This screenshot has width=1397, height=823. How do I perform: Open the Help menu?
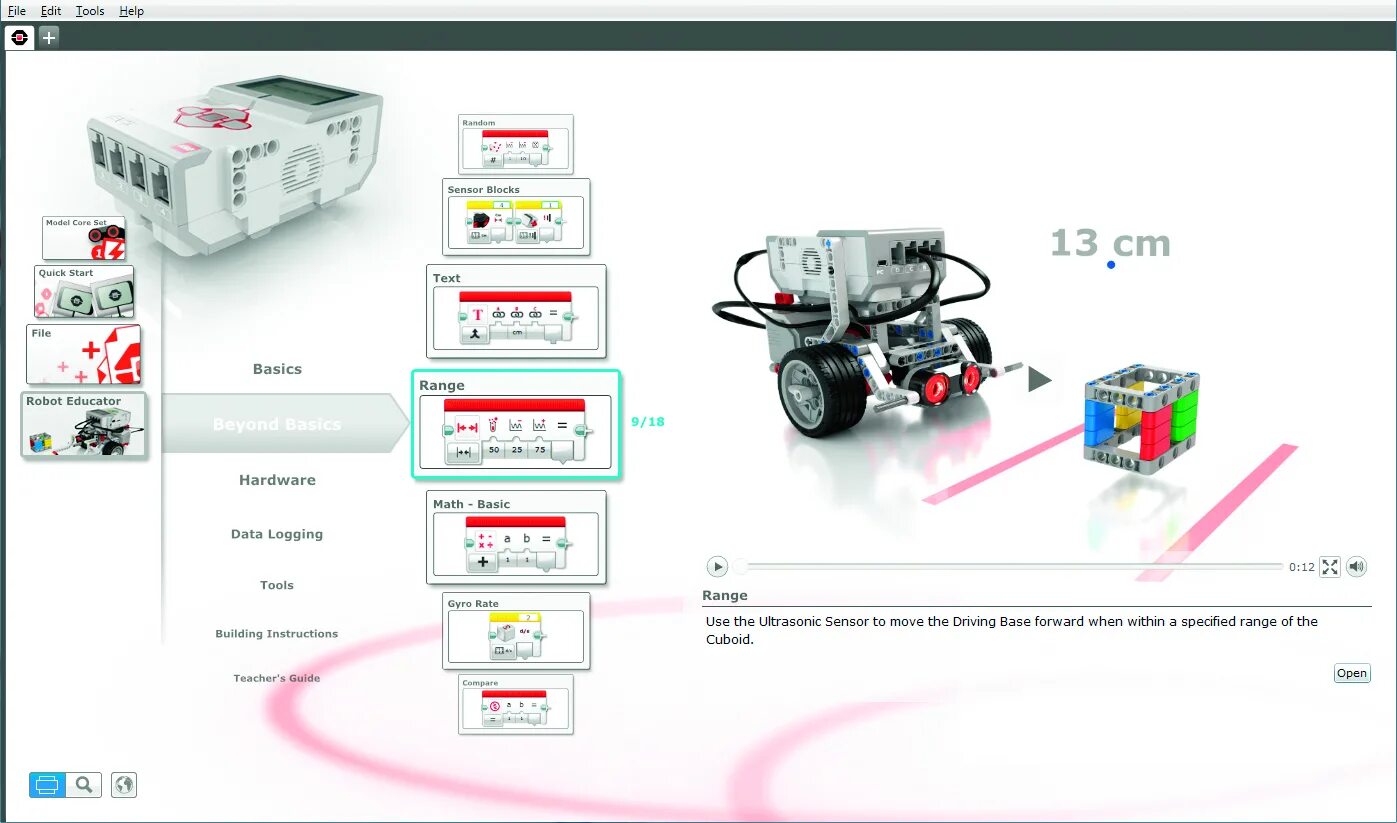tap(131, 11)
